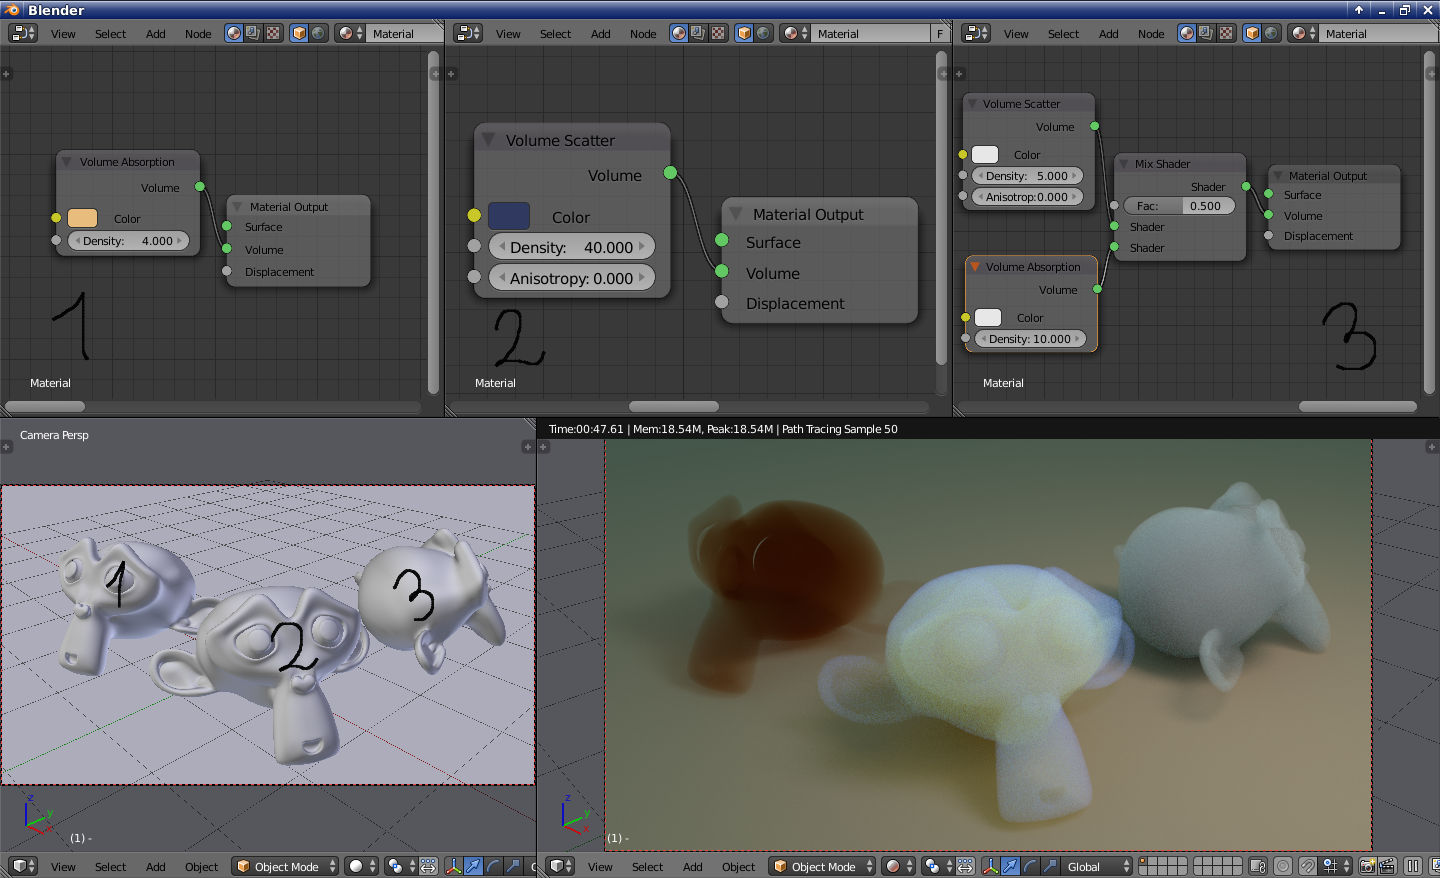The width and height of the screenshot is (1440, 878).
Task: Click the render animation clapper icon
Action: point(1386,866)
